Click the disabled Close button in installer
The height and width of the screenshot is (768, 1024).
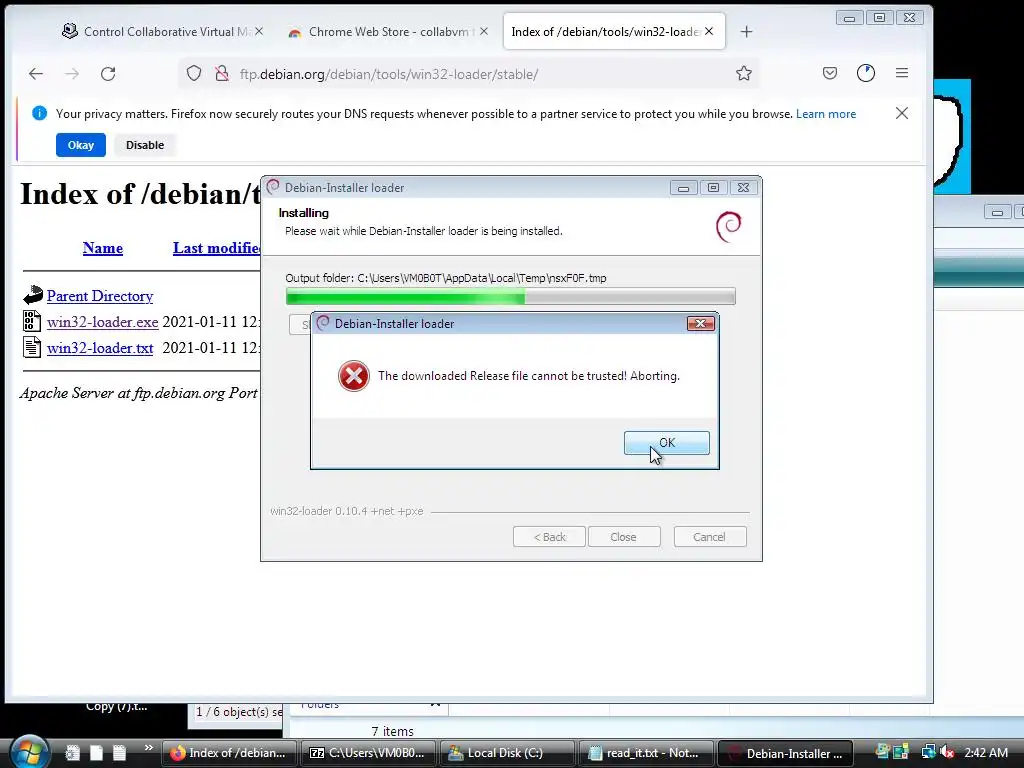click(x=624, y=536)
